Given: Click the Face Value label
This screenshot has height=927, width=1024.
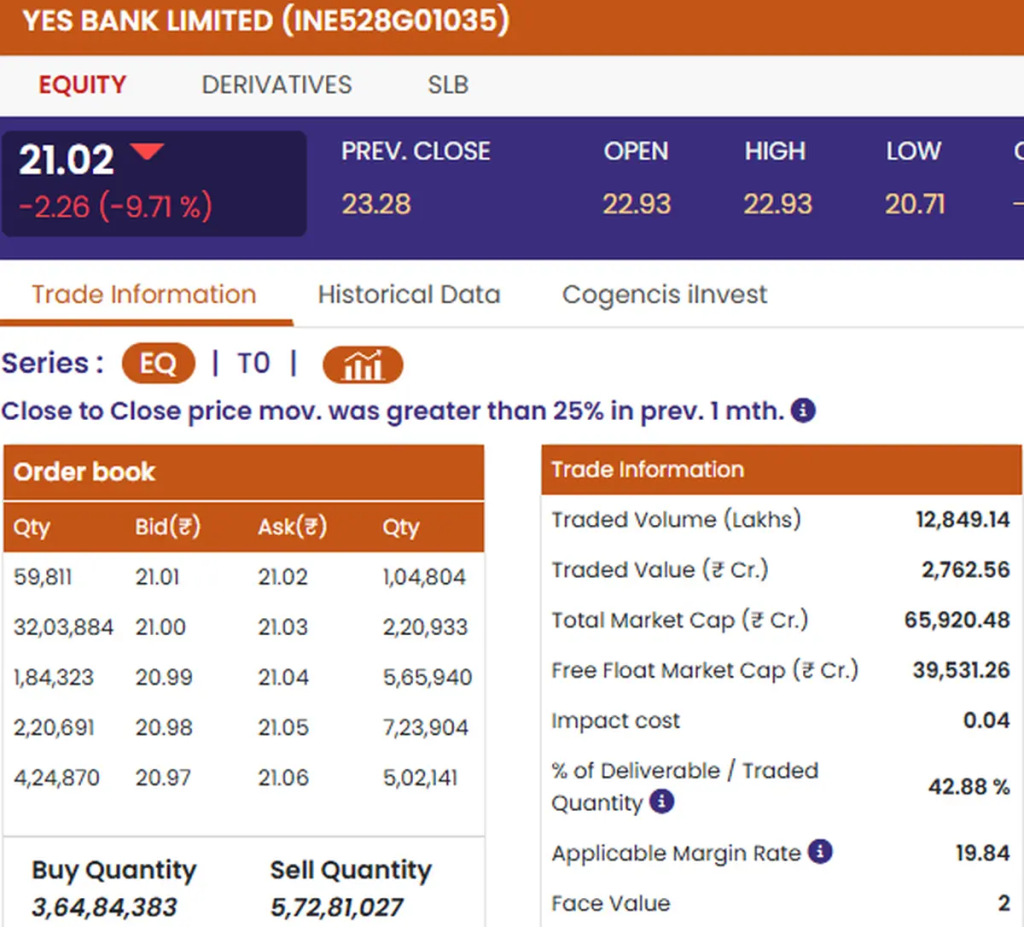Looking at the screenshot, I should tap(611, 903).
